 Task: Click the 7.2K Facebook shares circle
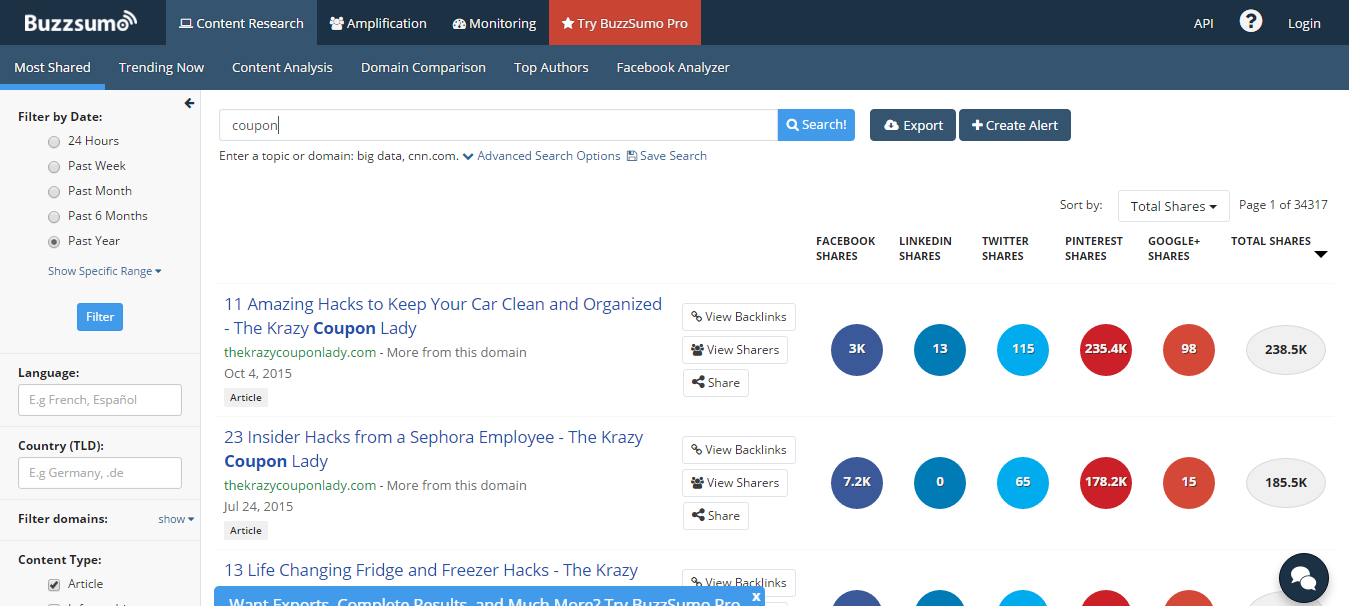tap(857, 482)
